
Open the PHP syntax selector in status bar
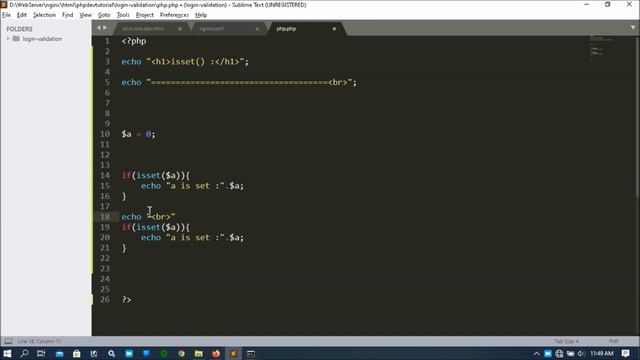pos(613,341)
